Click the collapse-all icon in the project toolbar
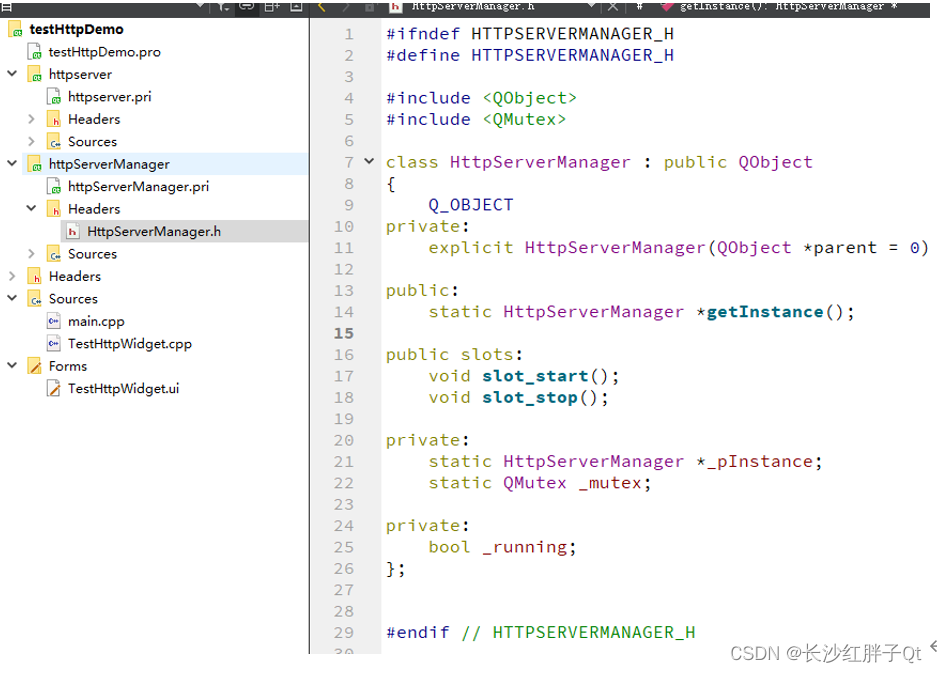Viewport: 937px width, 673px height. (296, 8)
